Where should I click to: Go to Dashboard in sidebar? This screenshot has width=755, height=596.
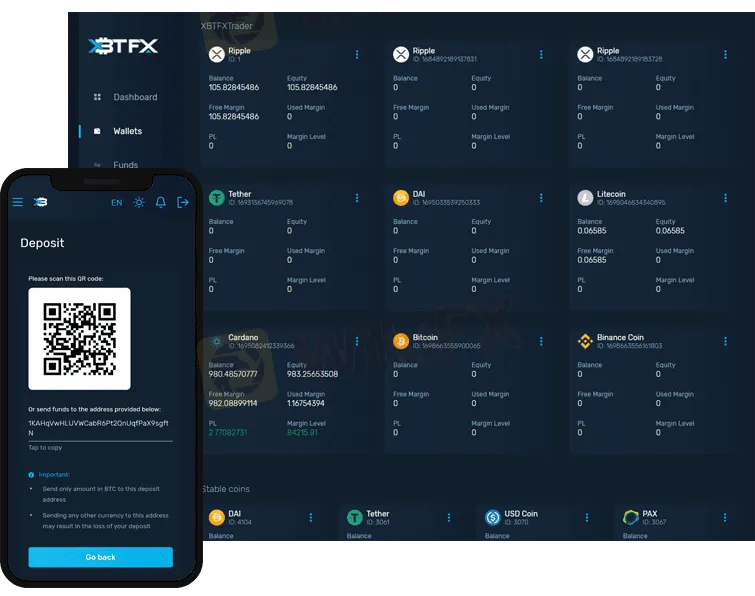pos(134,97)
